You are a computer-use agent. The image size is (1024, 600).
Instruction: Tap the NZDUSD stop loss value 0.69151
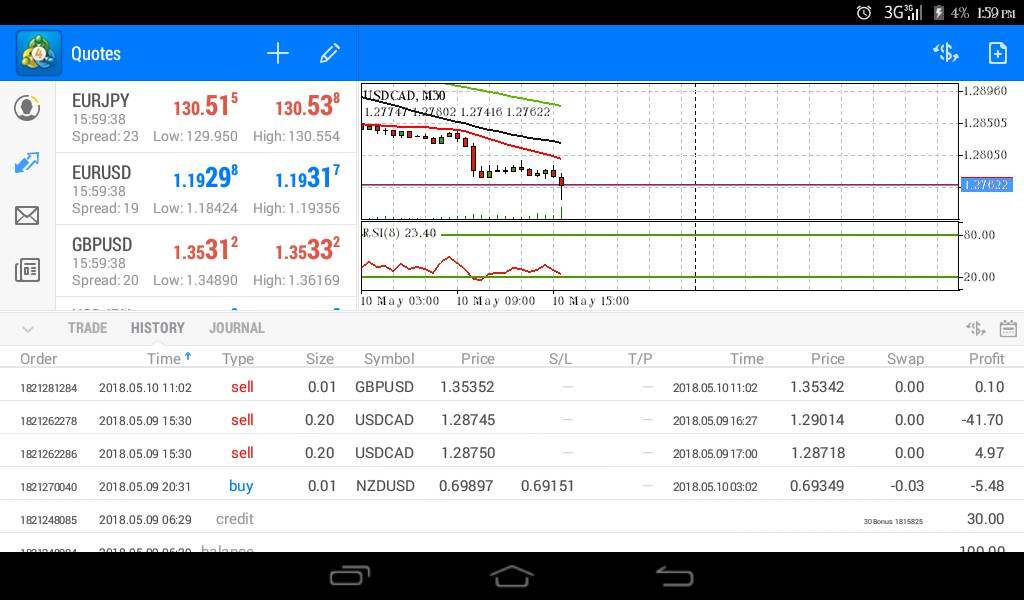[x=547, y=486]
